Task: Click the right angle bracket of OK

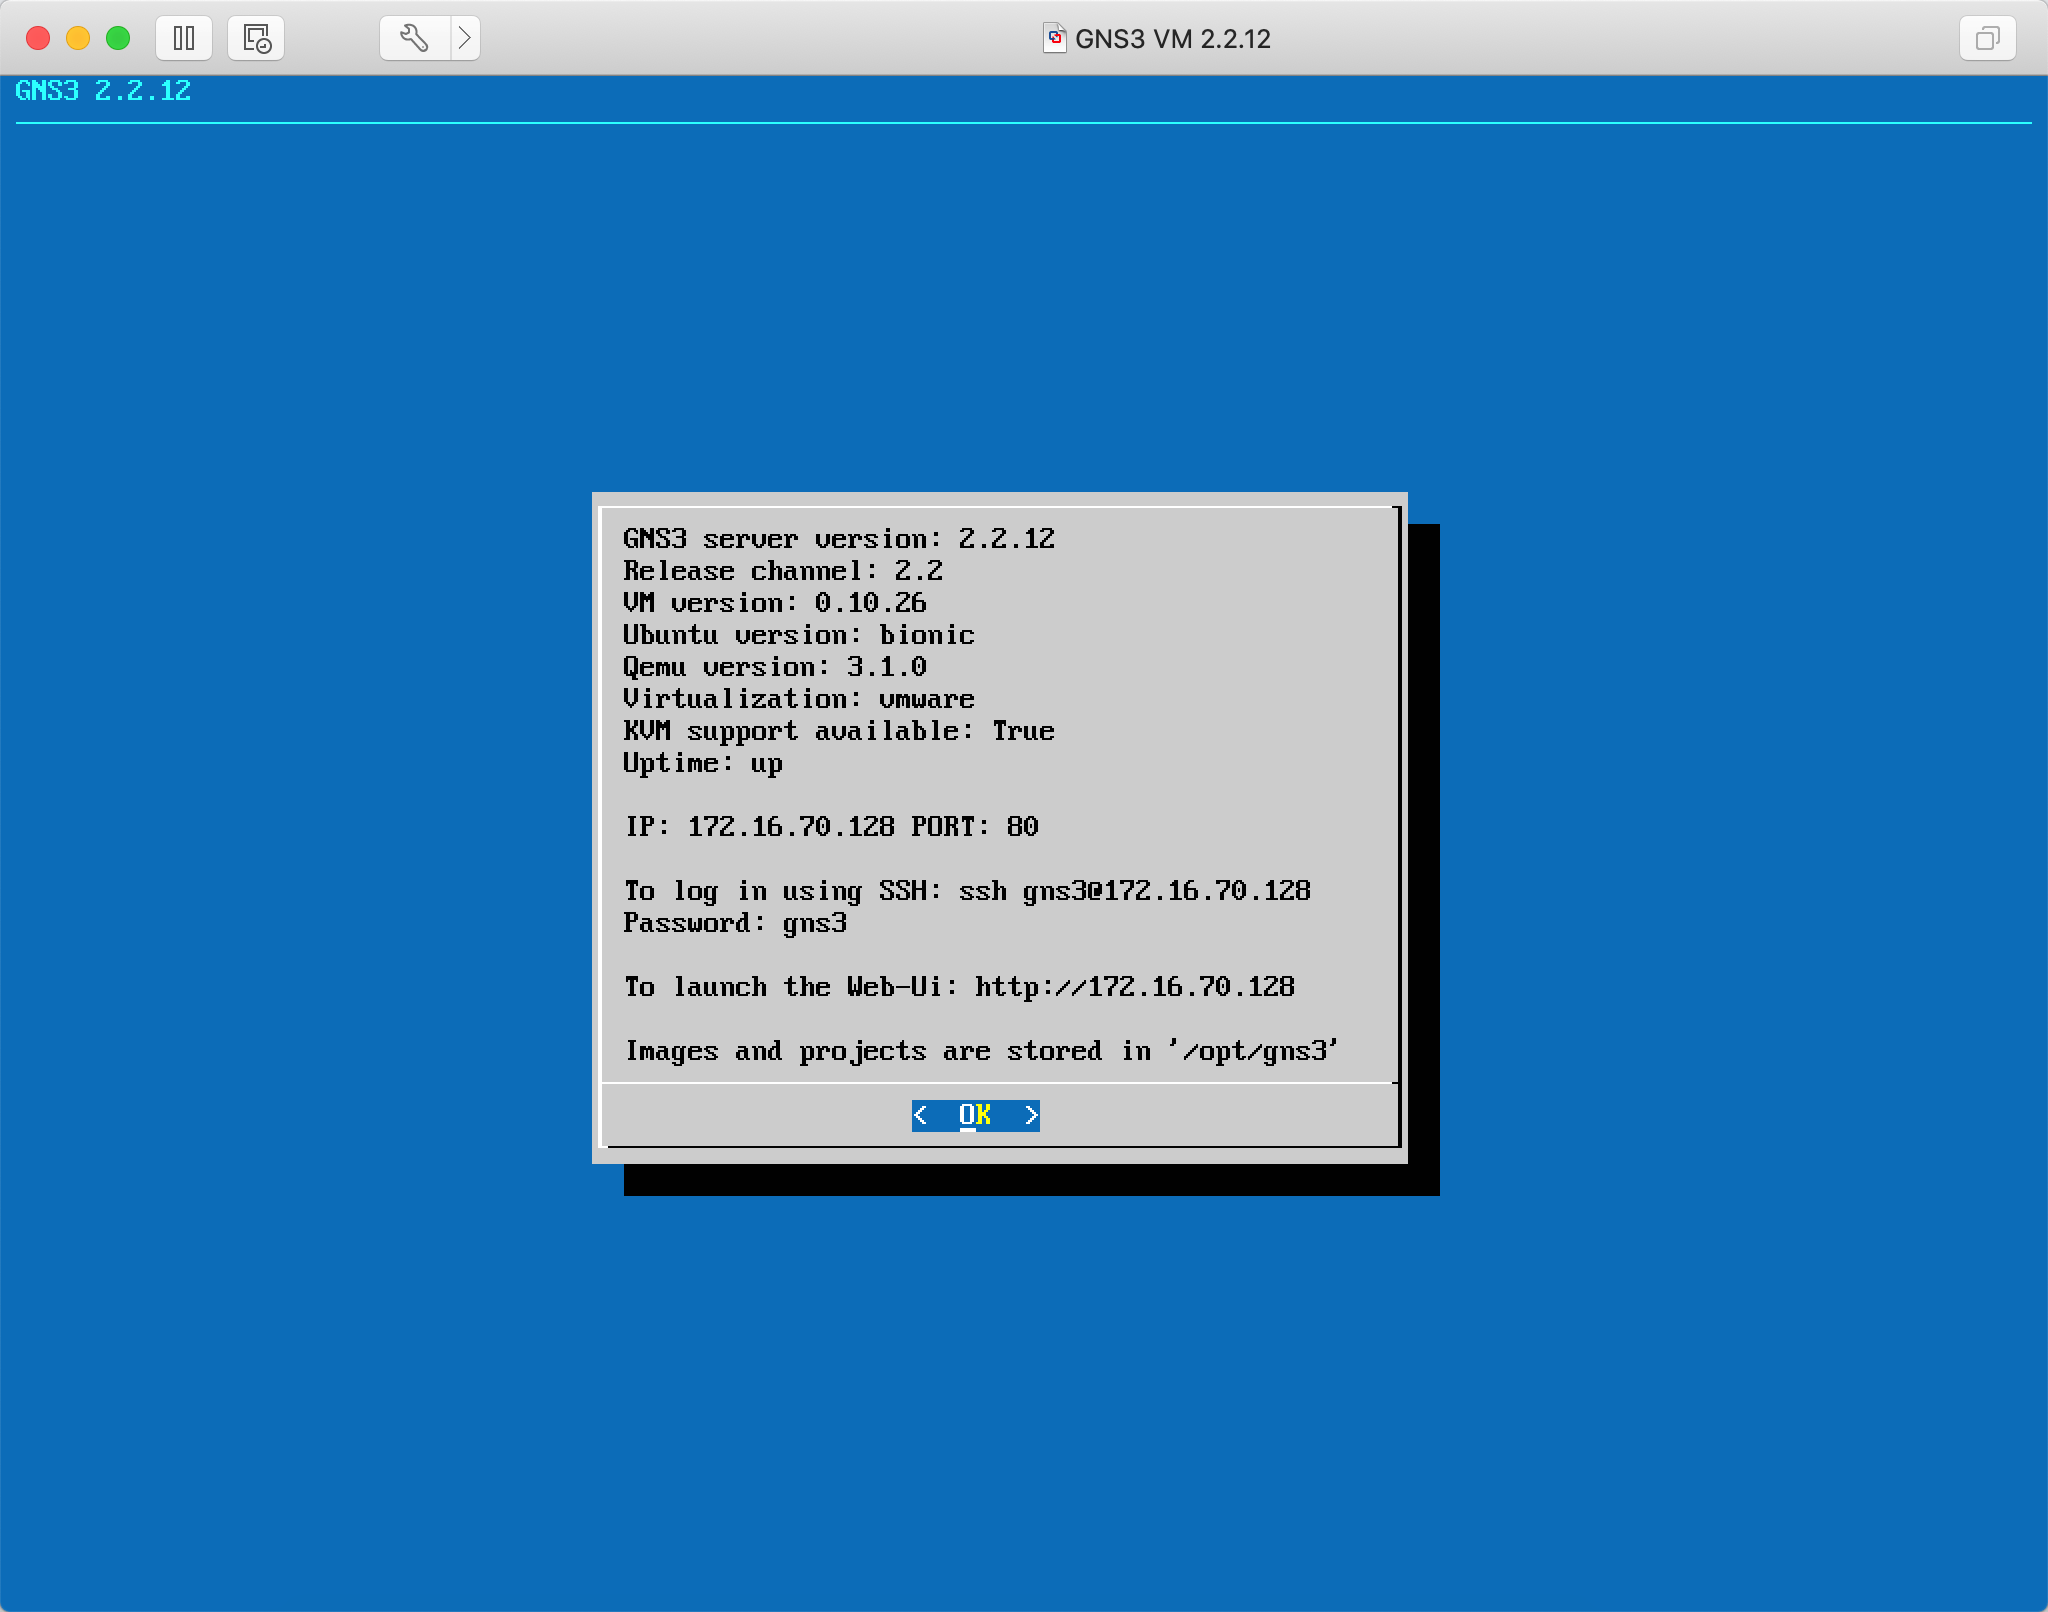Action: (1031, 1115)
